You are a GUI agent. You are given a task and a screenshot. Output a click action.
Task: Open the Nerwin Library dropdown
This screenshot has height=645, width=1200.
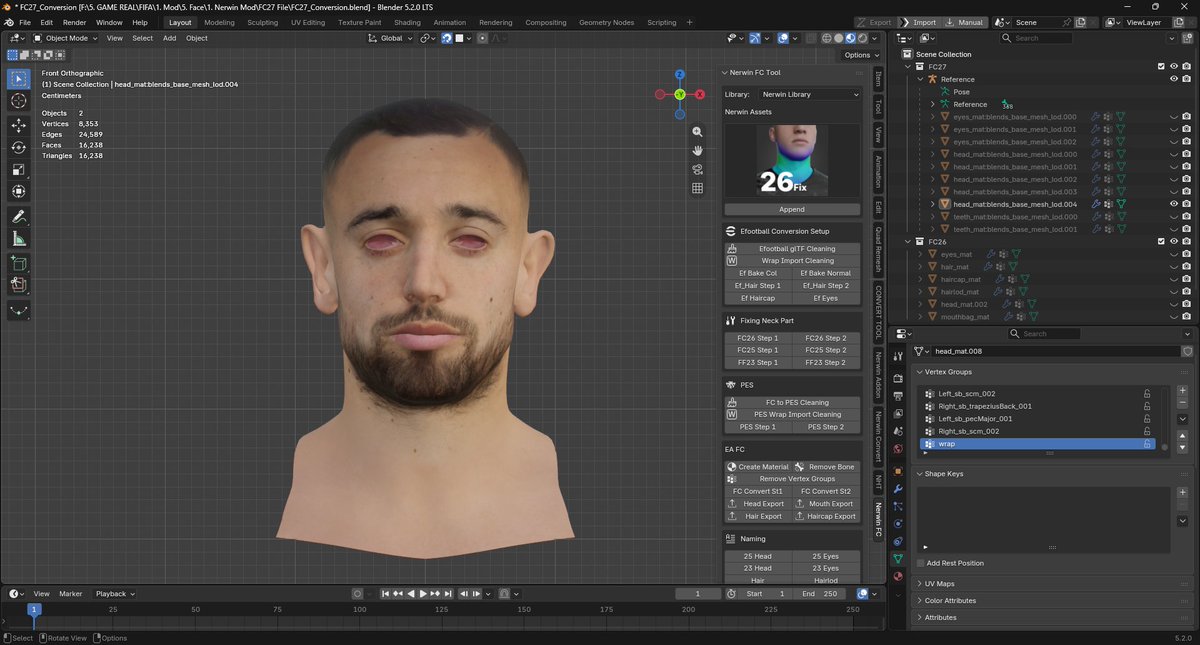[x=810, y=94]
